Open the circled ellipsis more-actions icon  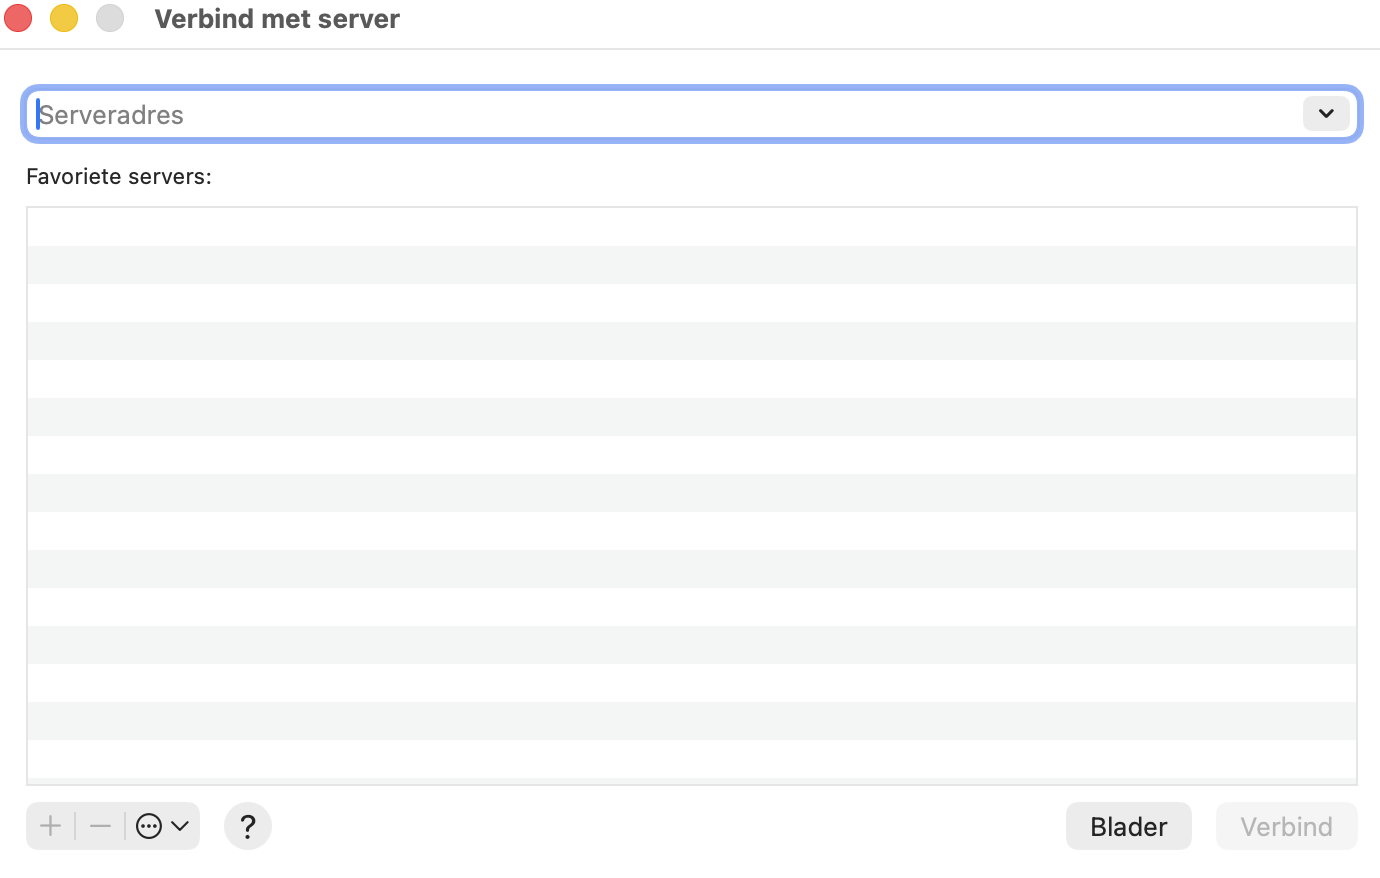(149, 826)
